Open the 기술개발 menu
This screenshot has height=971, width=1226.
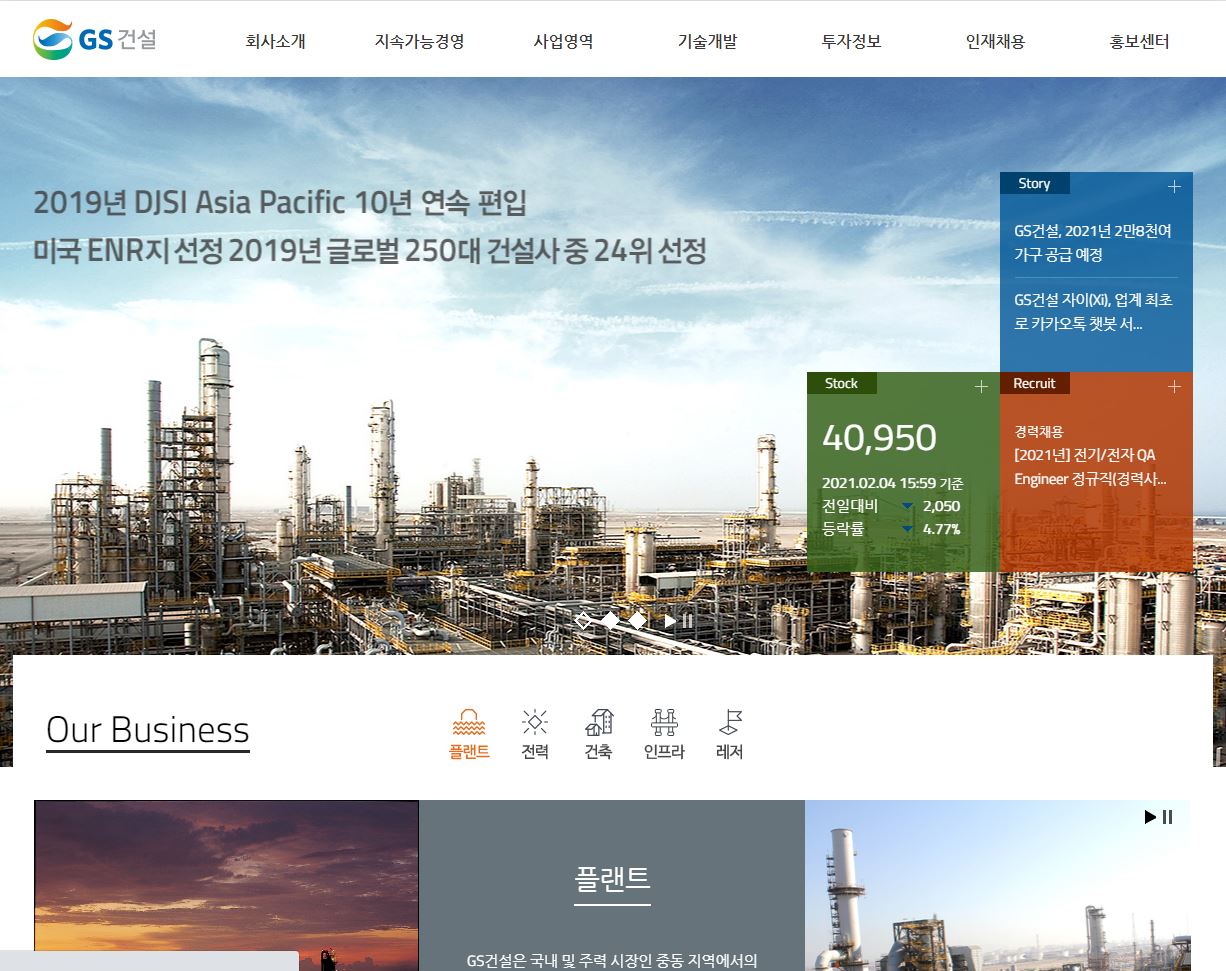click(x=707, y=42)
